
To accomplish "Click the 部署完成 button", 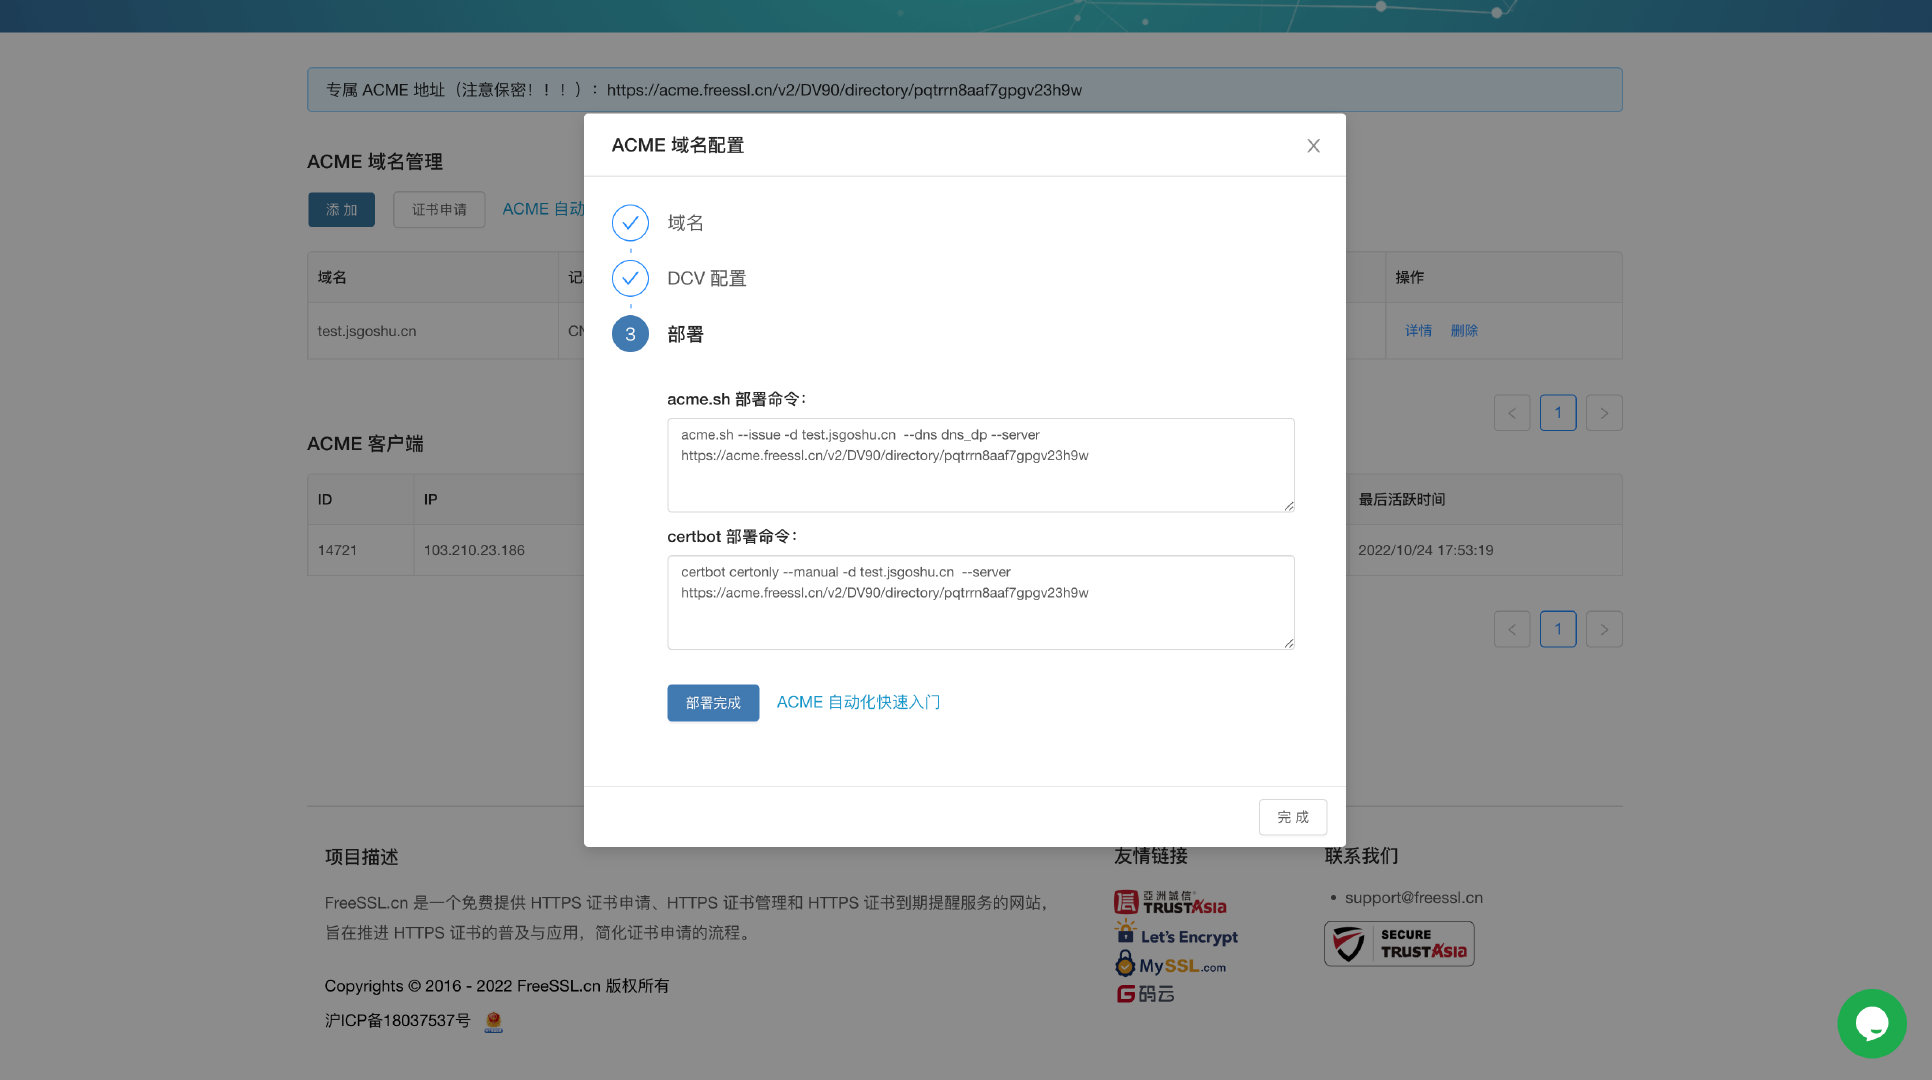I will pos(713,703).
